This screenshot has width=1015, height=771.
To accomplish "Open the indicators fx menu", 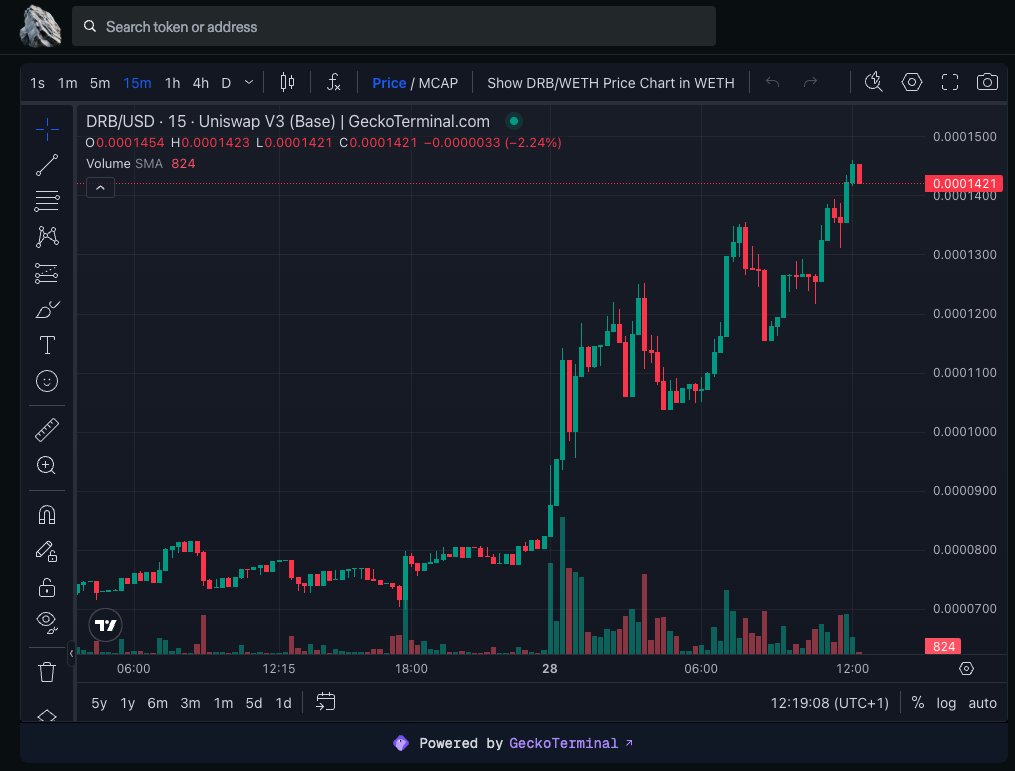I will (333, 82).
